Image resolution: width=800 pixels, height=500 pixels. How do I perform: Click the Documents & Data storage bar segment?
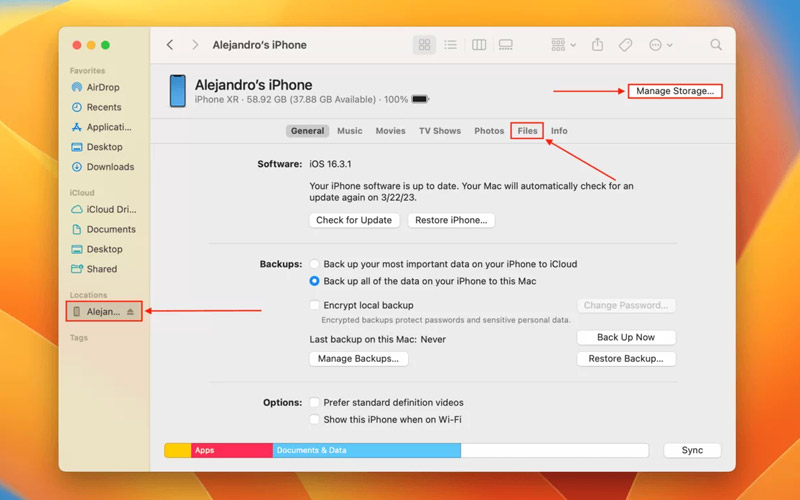point(366,451)
